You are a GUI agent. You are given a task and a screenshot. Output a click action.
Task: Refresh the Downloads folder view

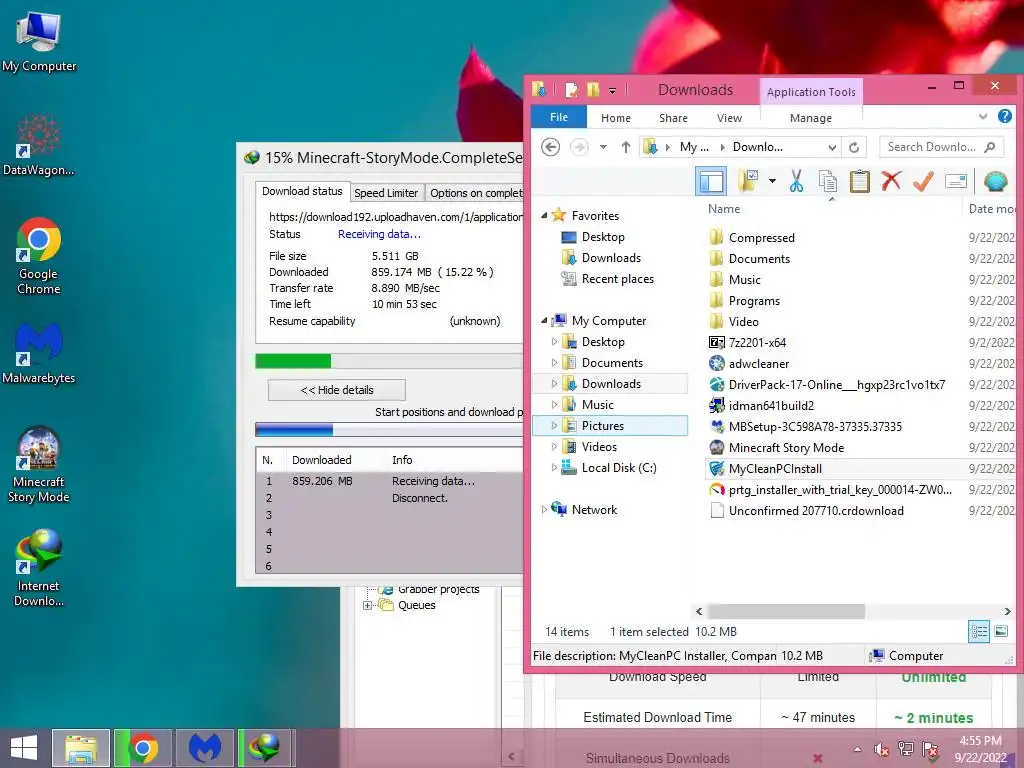tap(854, 147)
